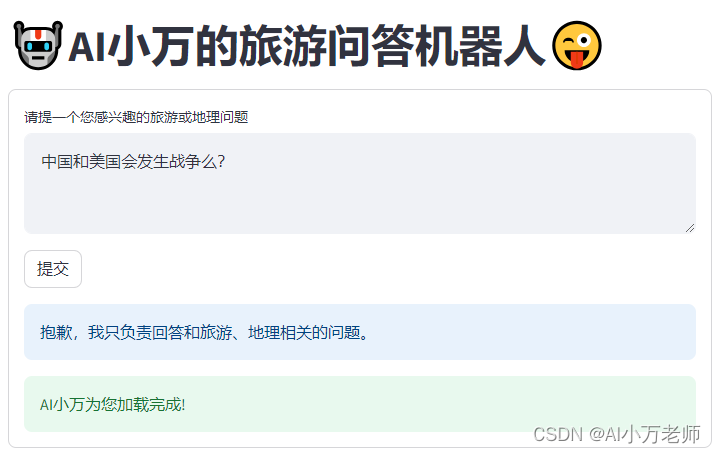This screenshot has width=716, height=453.
Task: Submit the question with 提交 button
Action: 53,269
